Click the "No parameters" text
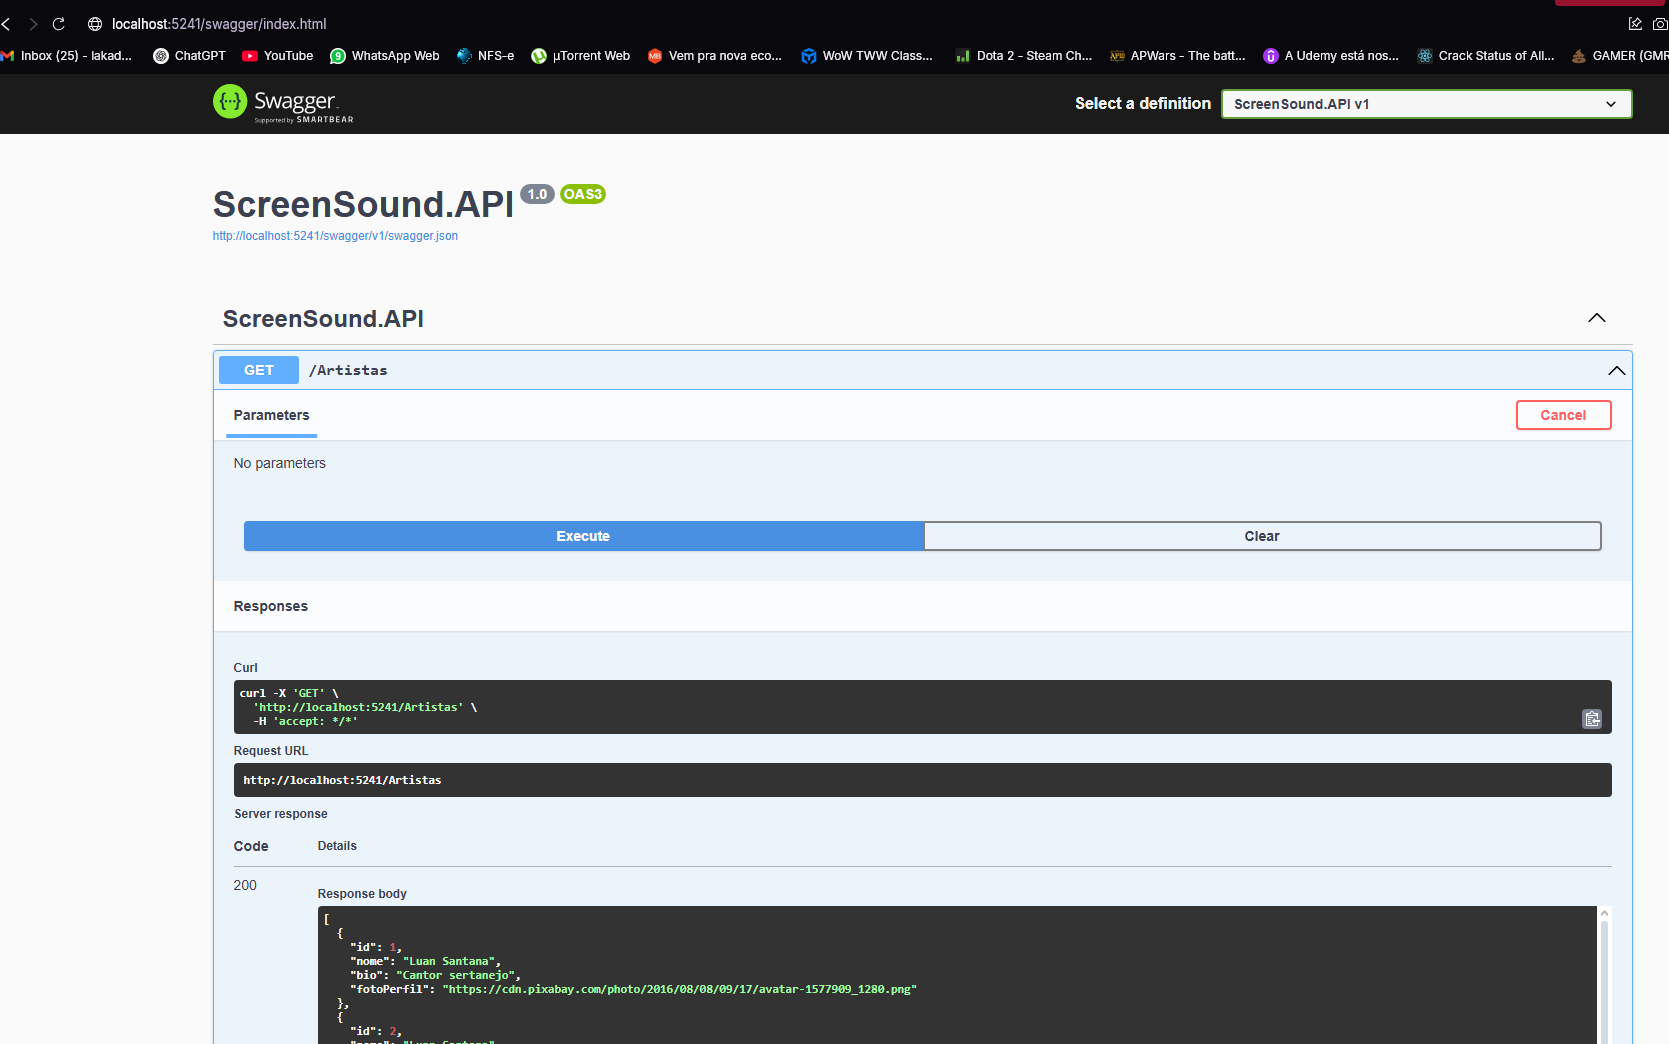Image resolution: width=1669 pixels, height=1044 pixels. click(280, 463)
